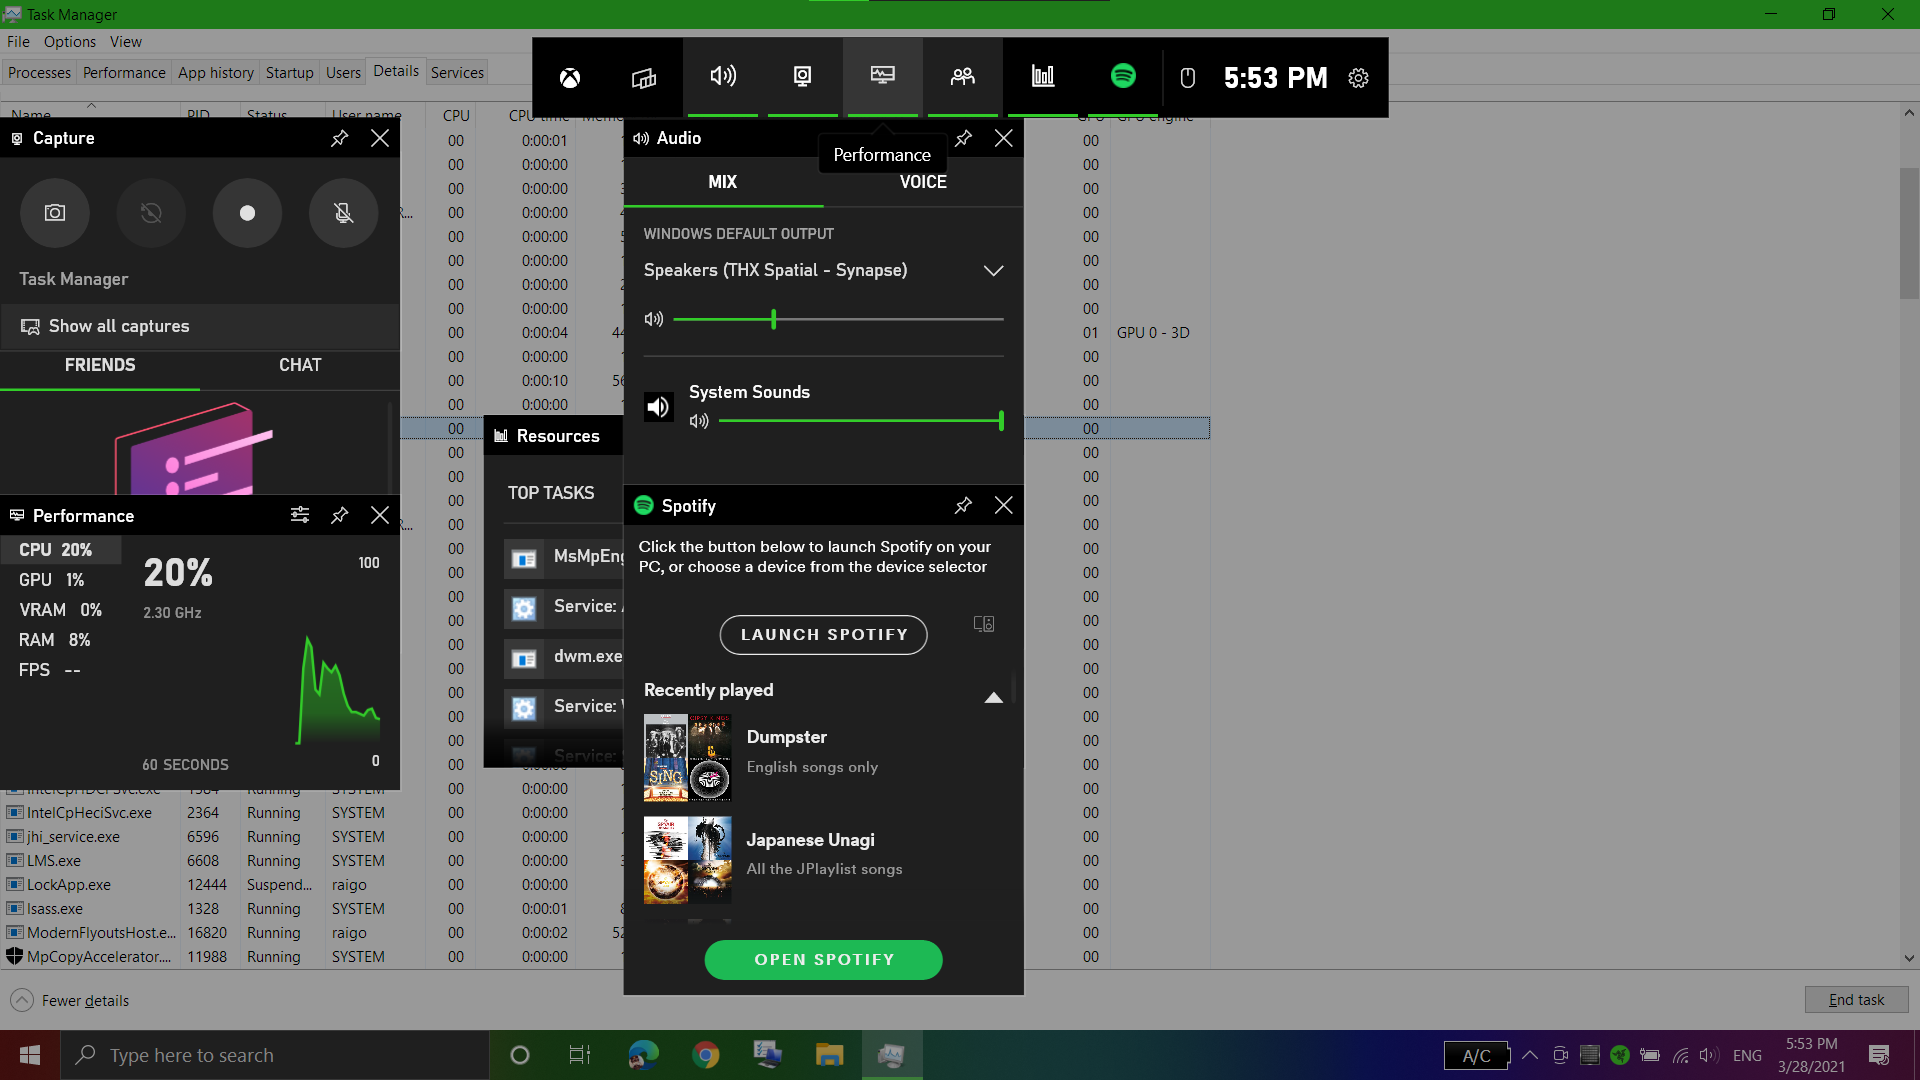Collapse the Recently played section
Image resolution: width=1920 pixels, height=1080 pixels.
(993, 697)
